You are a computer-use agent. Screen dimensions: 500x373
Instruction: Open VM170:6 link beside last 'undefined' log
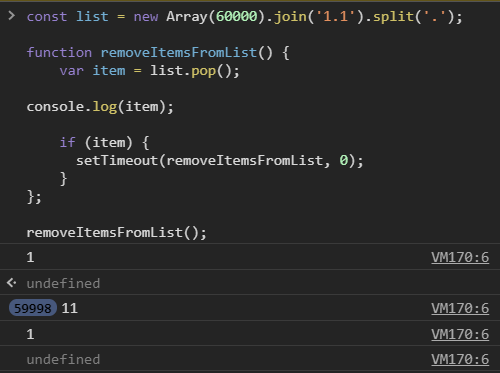[460, 359]
